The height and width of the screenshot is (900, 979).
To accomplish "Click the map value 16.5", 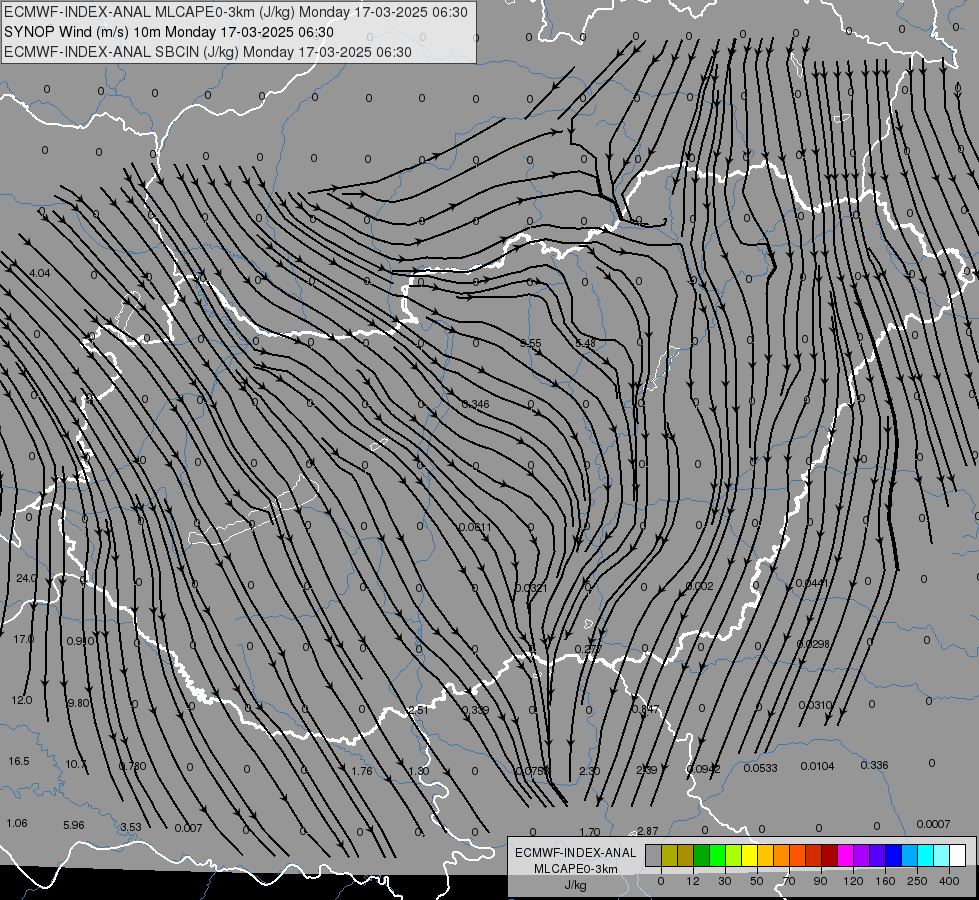I will click(x=19, y=761).
